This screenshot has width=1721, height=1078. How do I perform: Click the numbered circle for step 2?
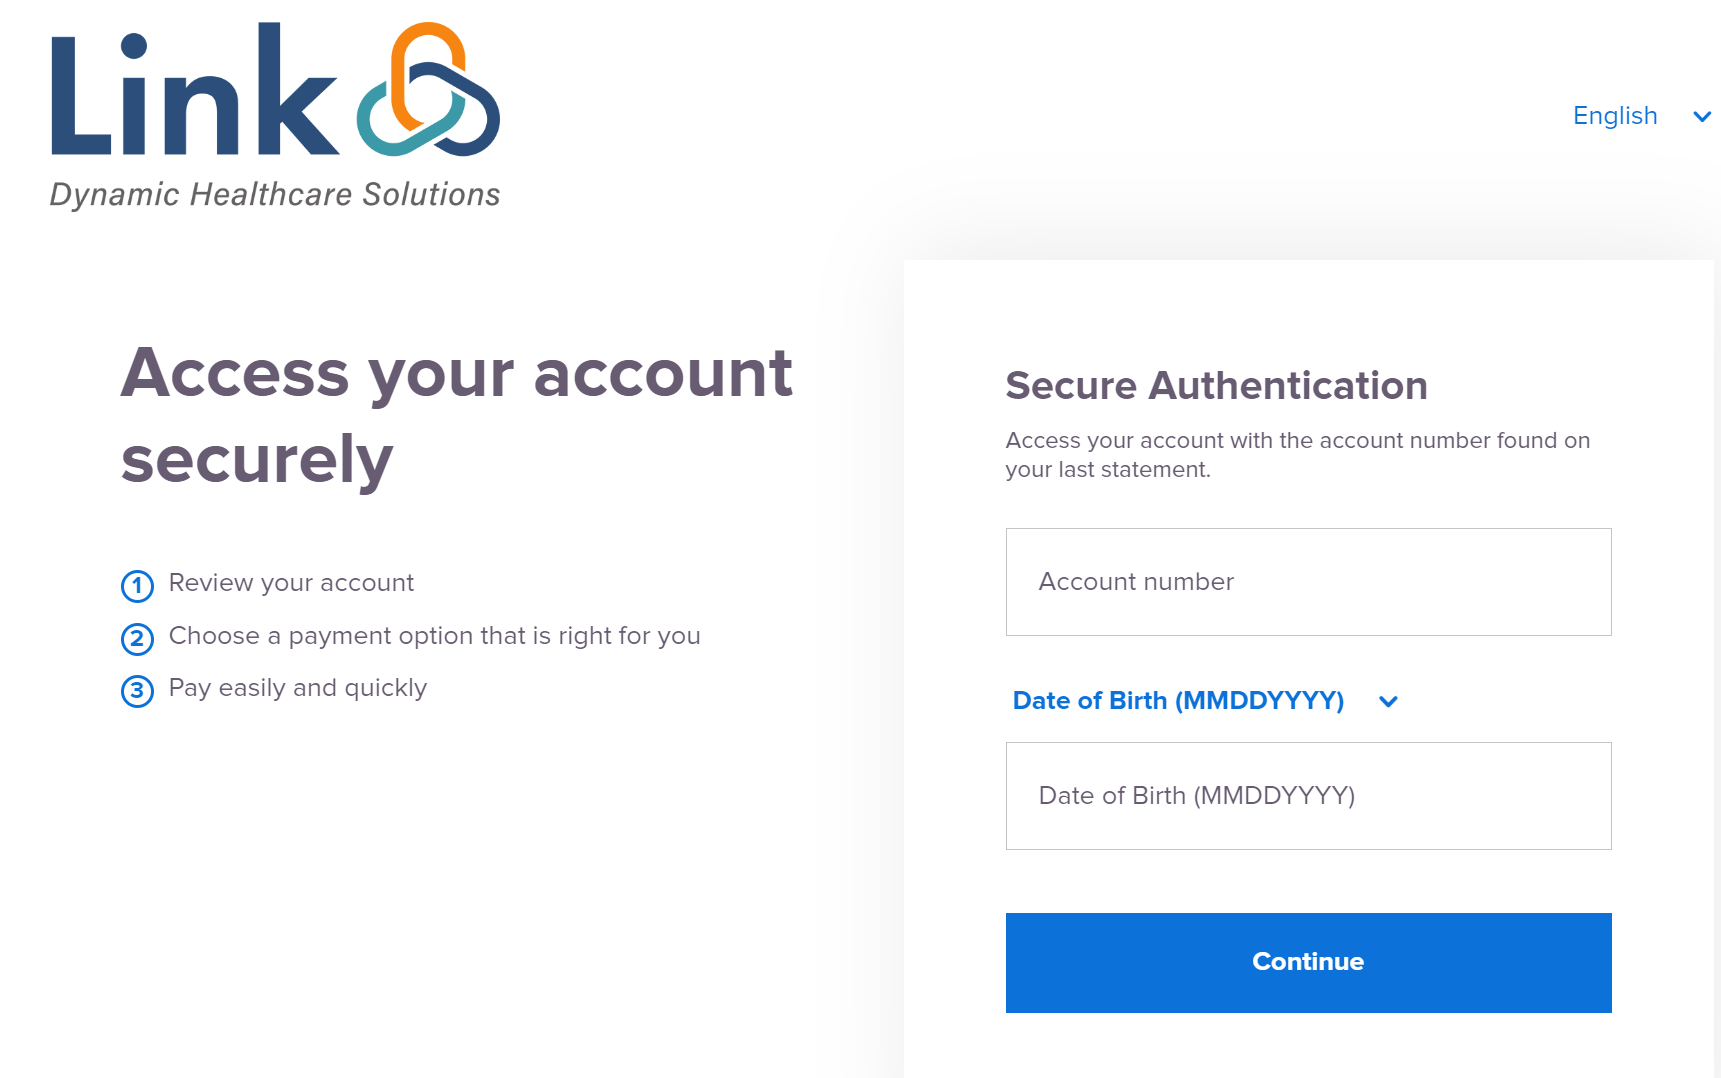(137, 639)
